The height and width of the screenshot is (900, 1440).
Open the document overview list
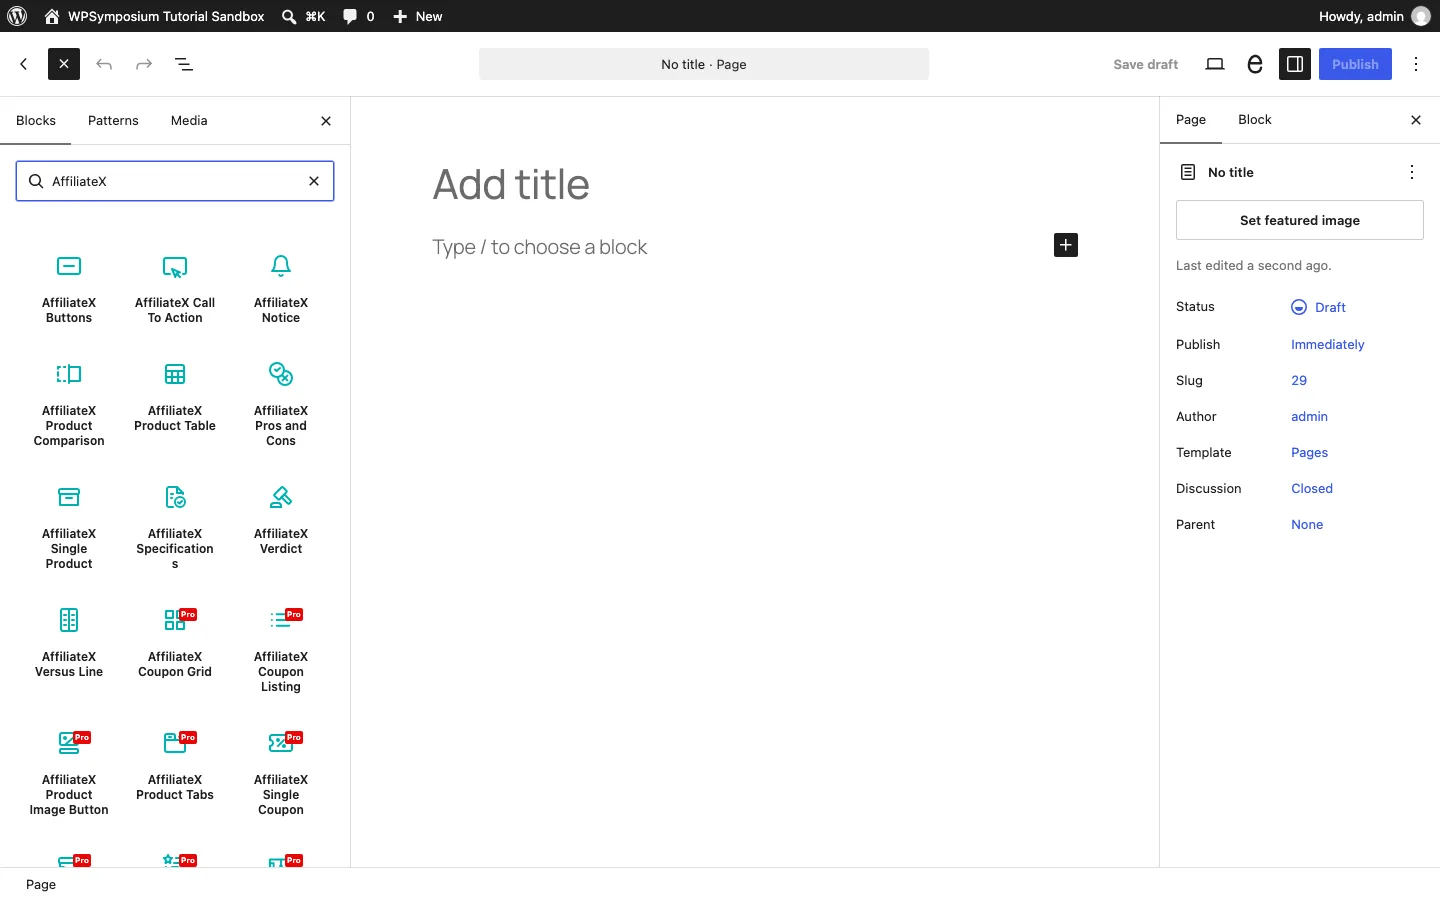click(x=184, y=64)
